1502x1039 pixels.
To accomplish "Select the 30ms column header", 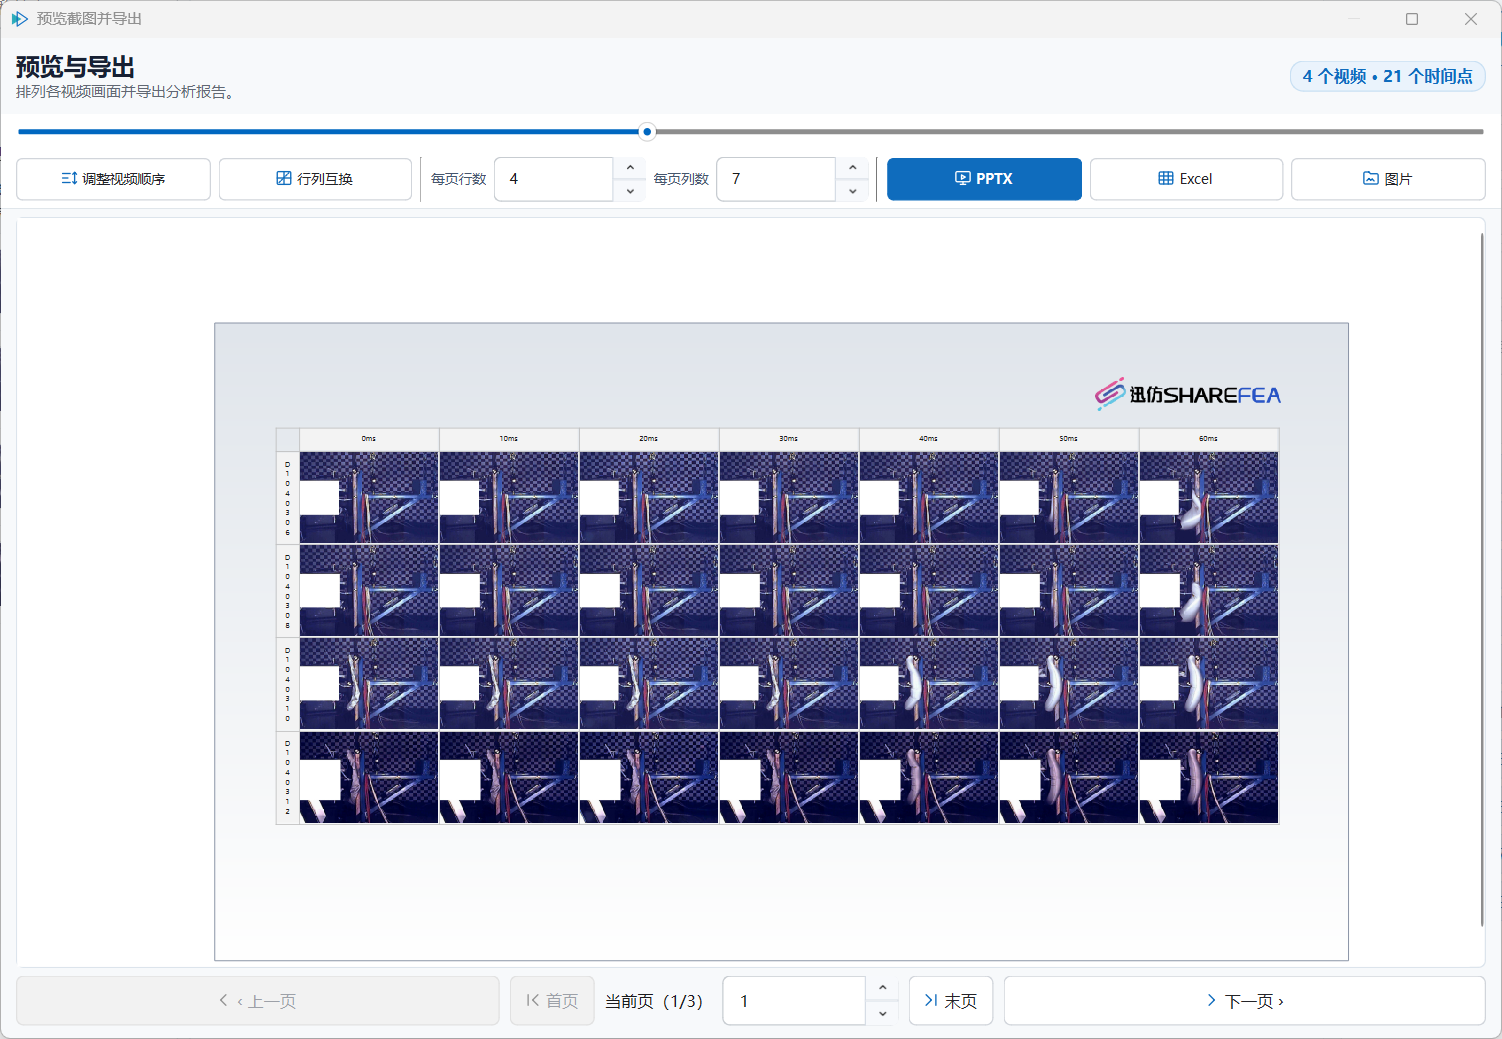I will [x=789, y=439].
